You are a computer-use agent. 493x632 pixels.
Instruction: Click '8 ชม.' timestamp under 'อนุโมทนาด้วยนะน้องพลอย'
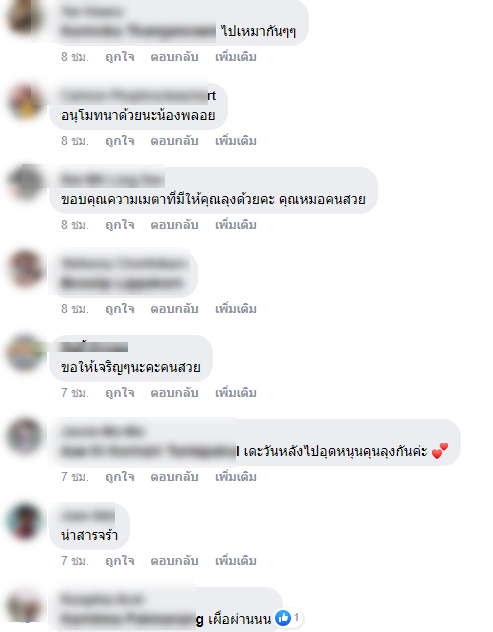75,141
